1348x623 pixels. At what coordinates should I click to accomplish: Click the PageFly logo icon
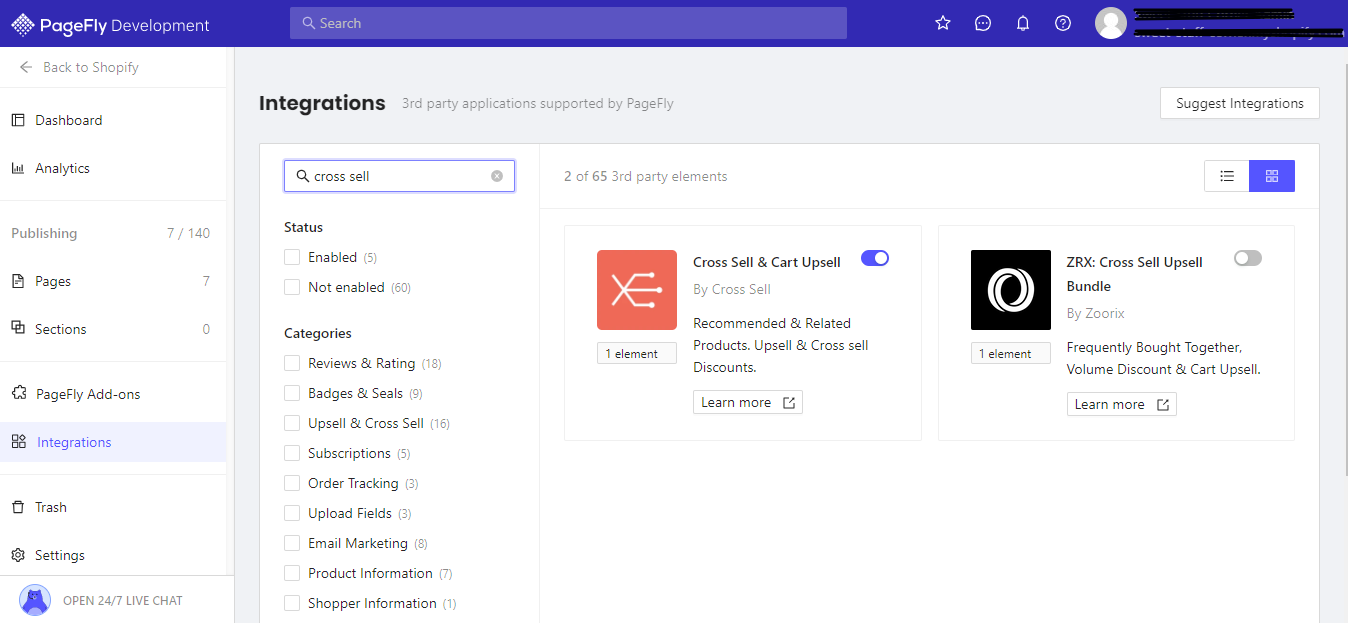pos(22,25)
